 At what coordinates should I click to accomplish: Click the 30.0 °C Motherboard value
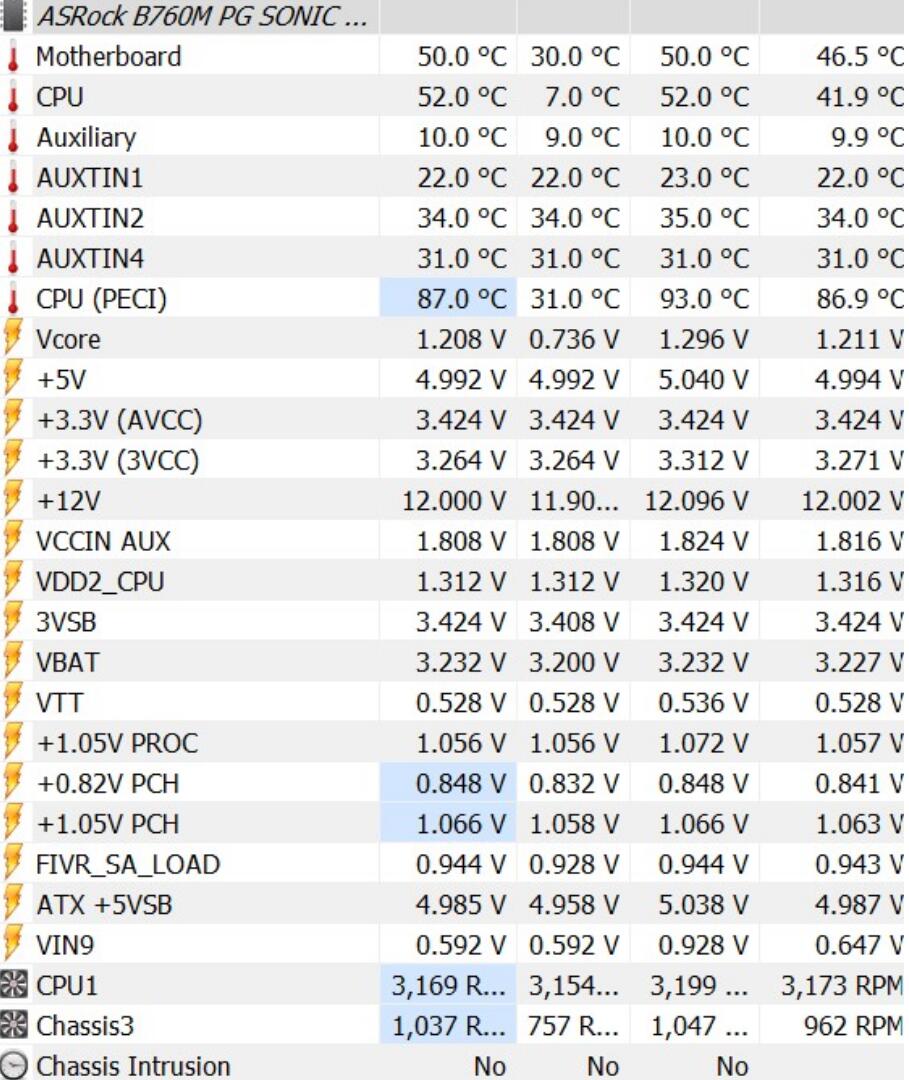[x=575, y=56]
